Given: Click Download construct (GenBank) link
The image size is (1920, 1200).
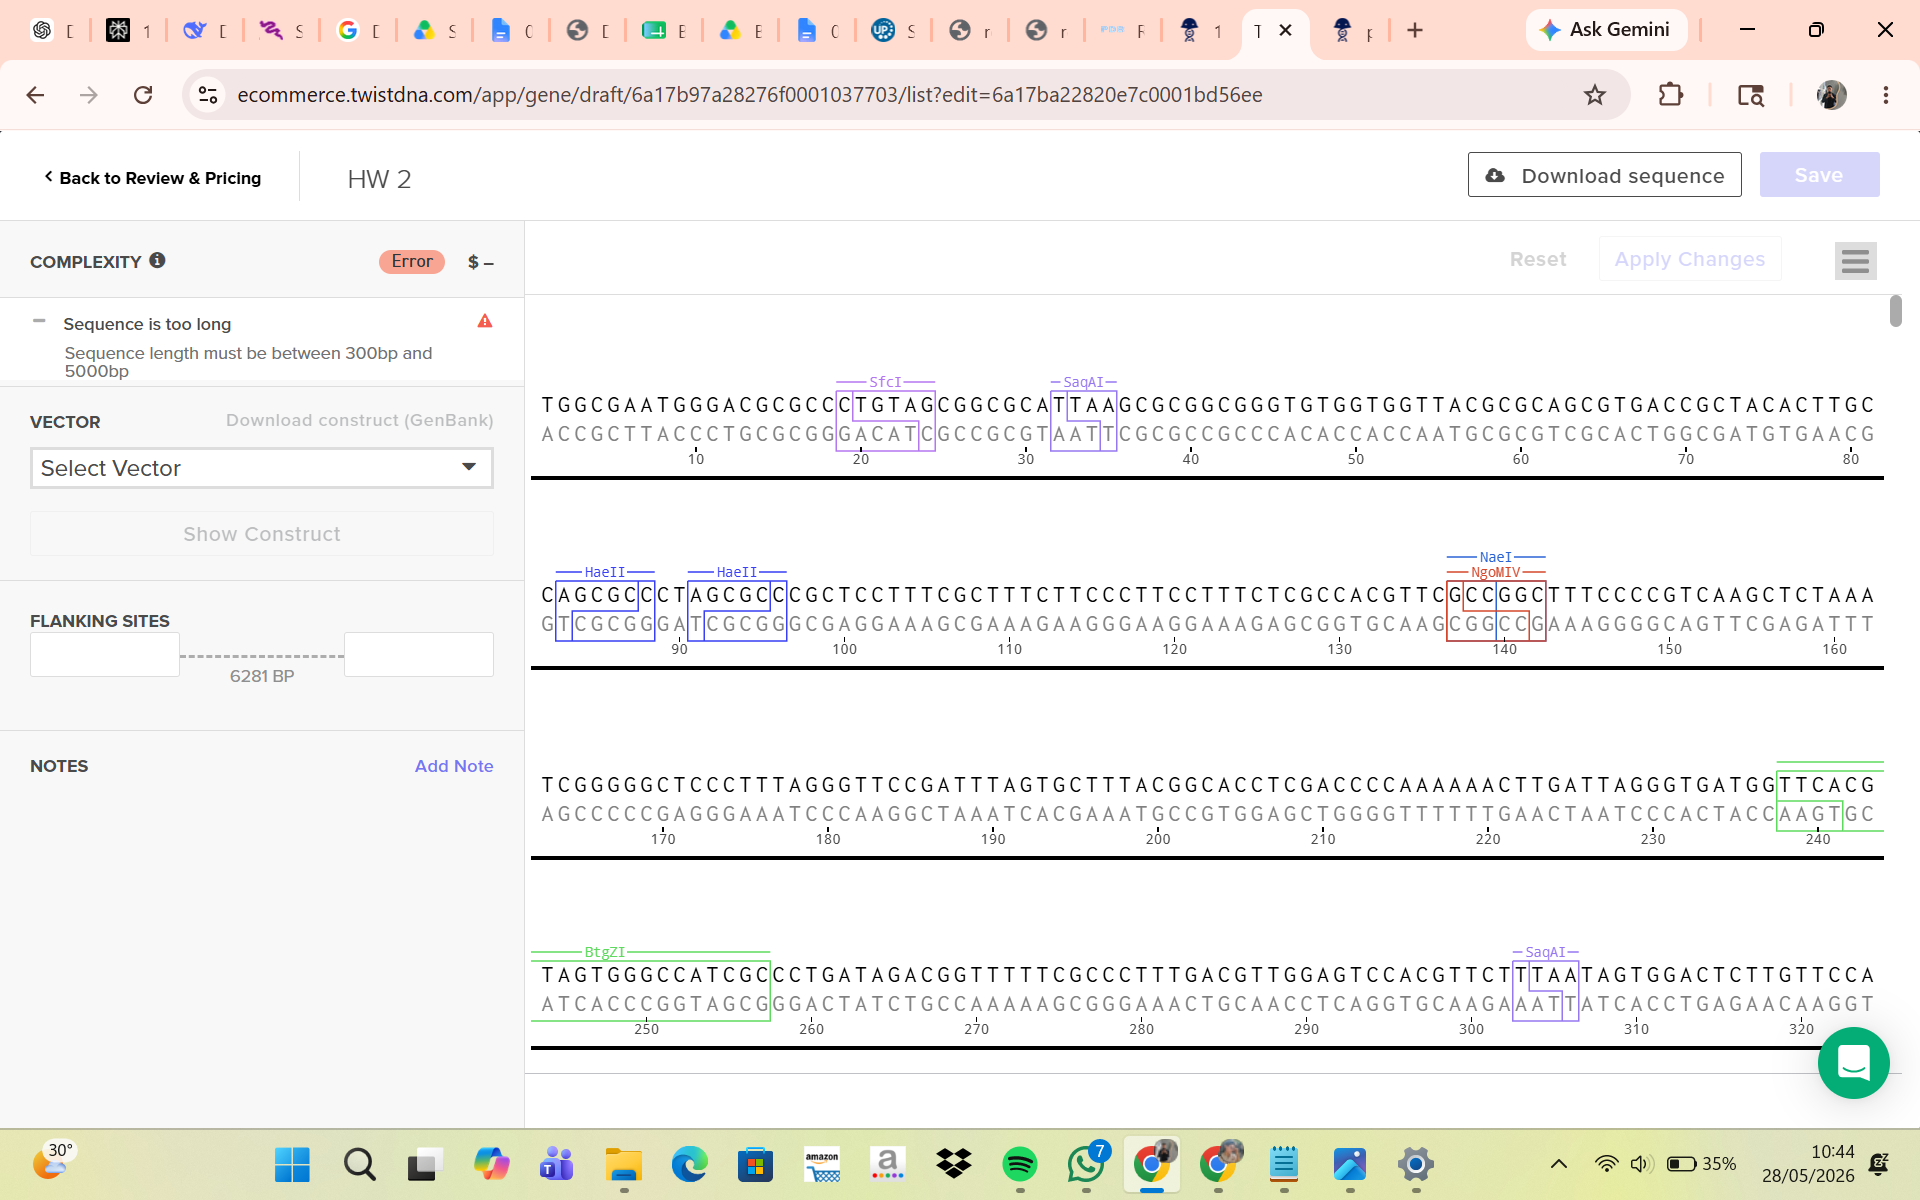Looking at the screenshot, I should (360, 420).
